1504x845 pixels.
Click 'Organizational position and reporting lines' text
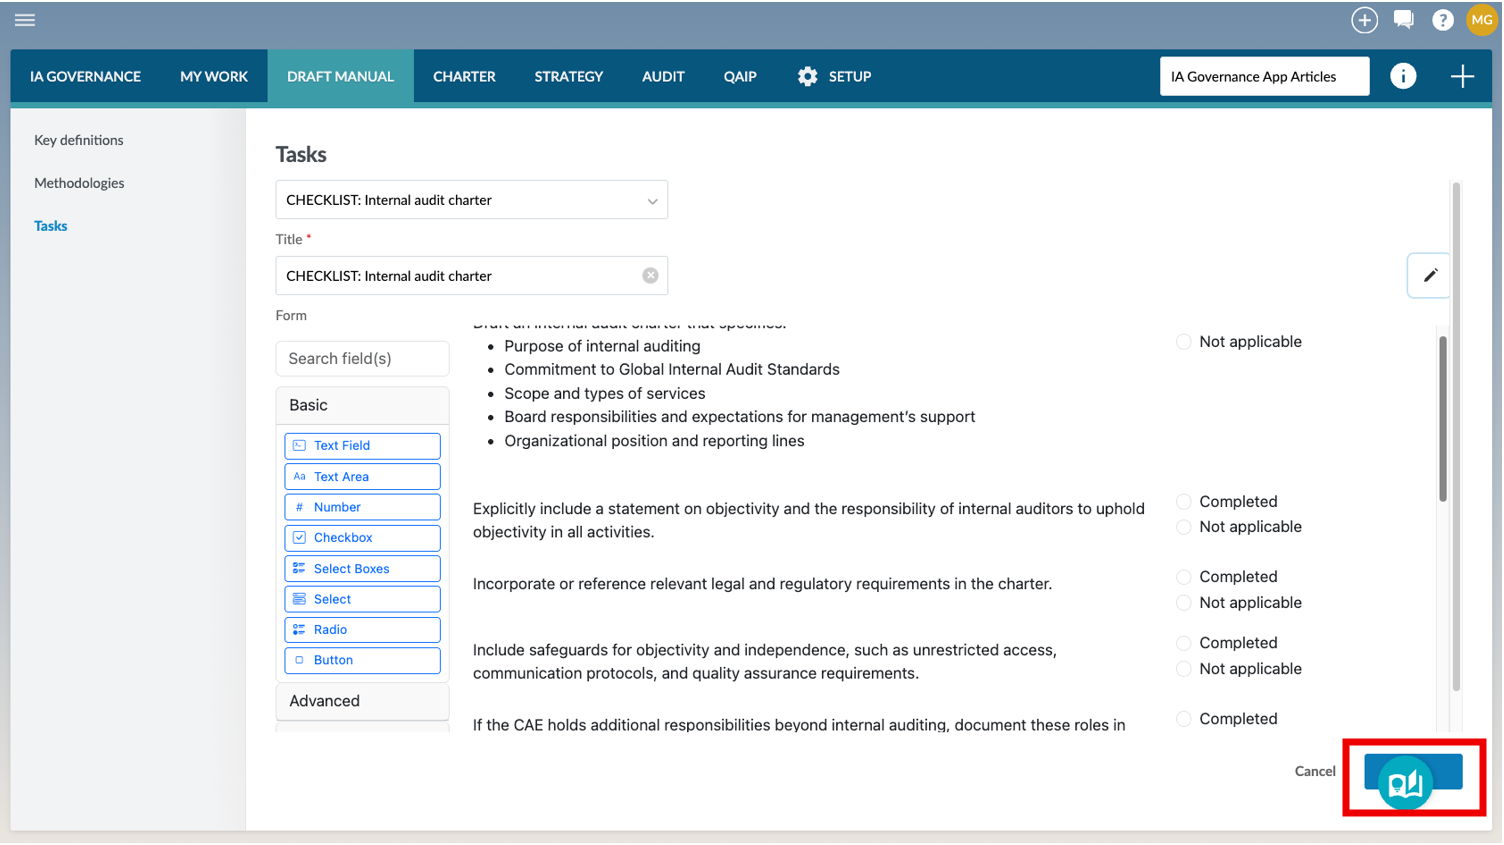[654, 441]
